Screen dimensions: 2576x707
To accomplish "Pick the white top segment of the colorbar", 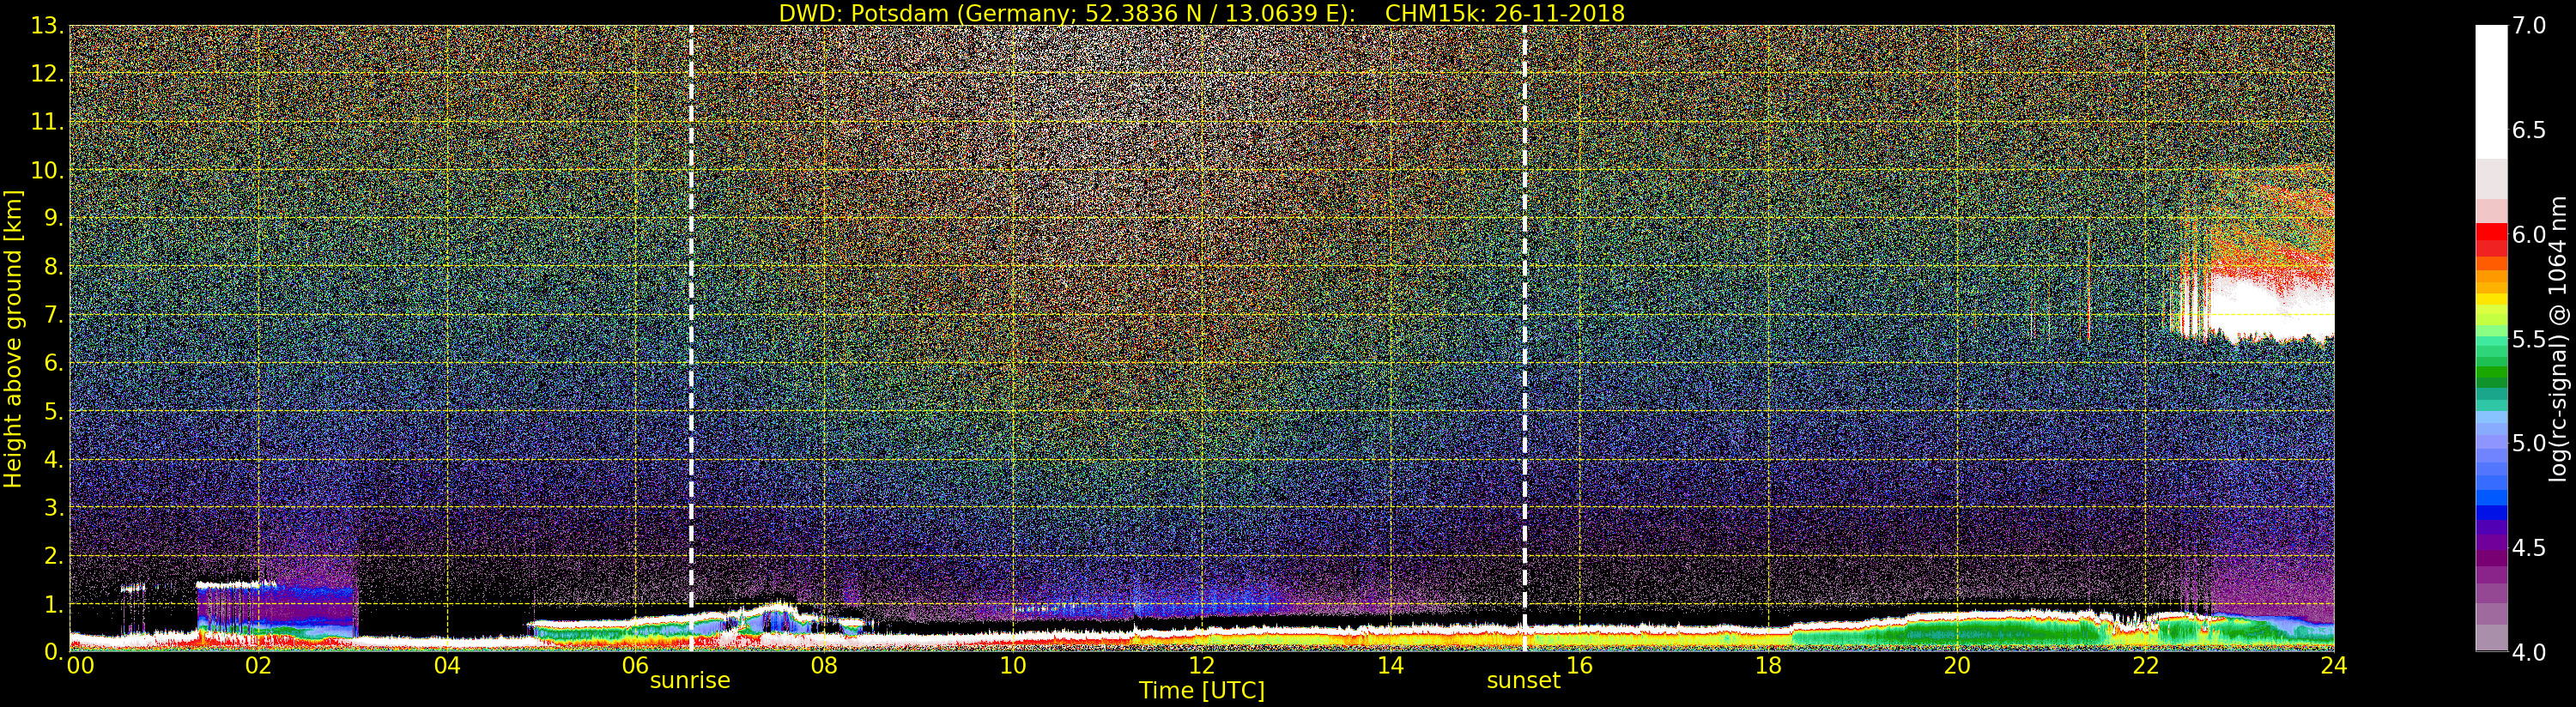I will click(x=2491, y=92).
